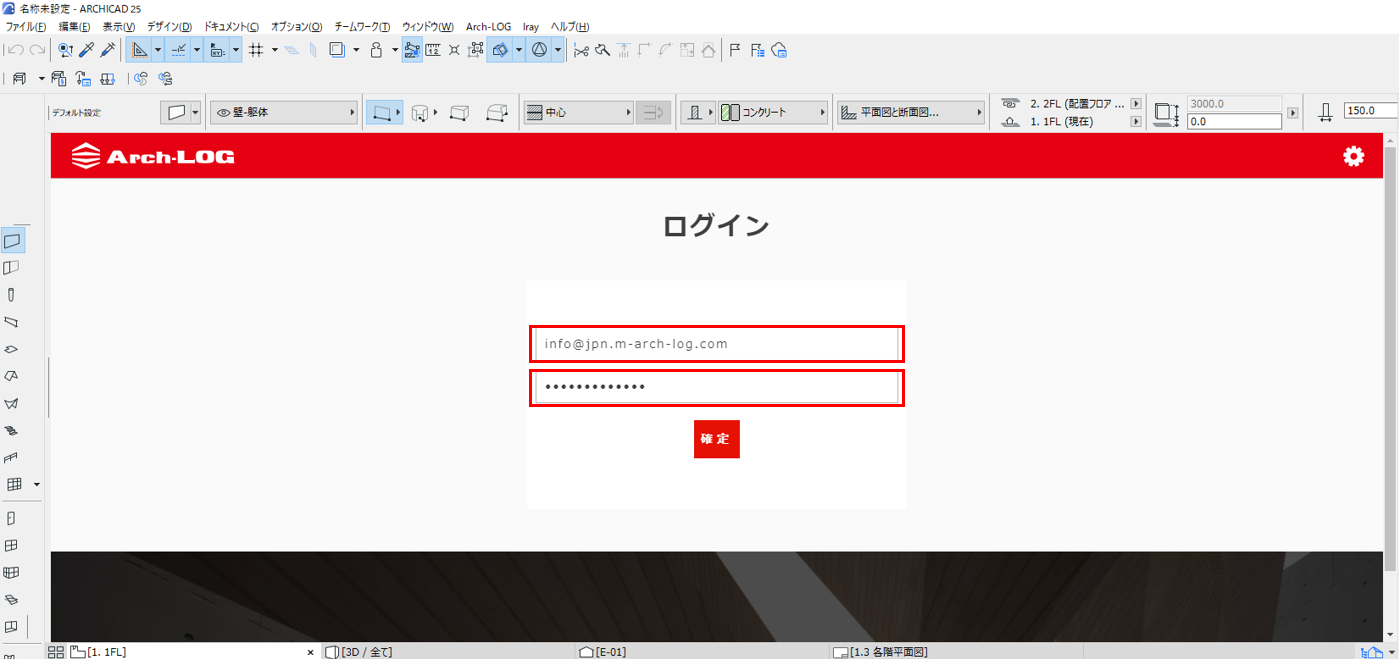
Task: Open the 中心 reference line dropdown
Action: coord(579,113)
